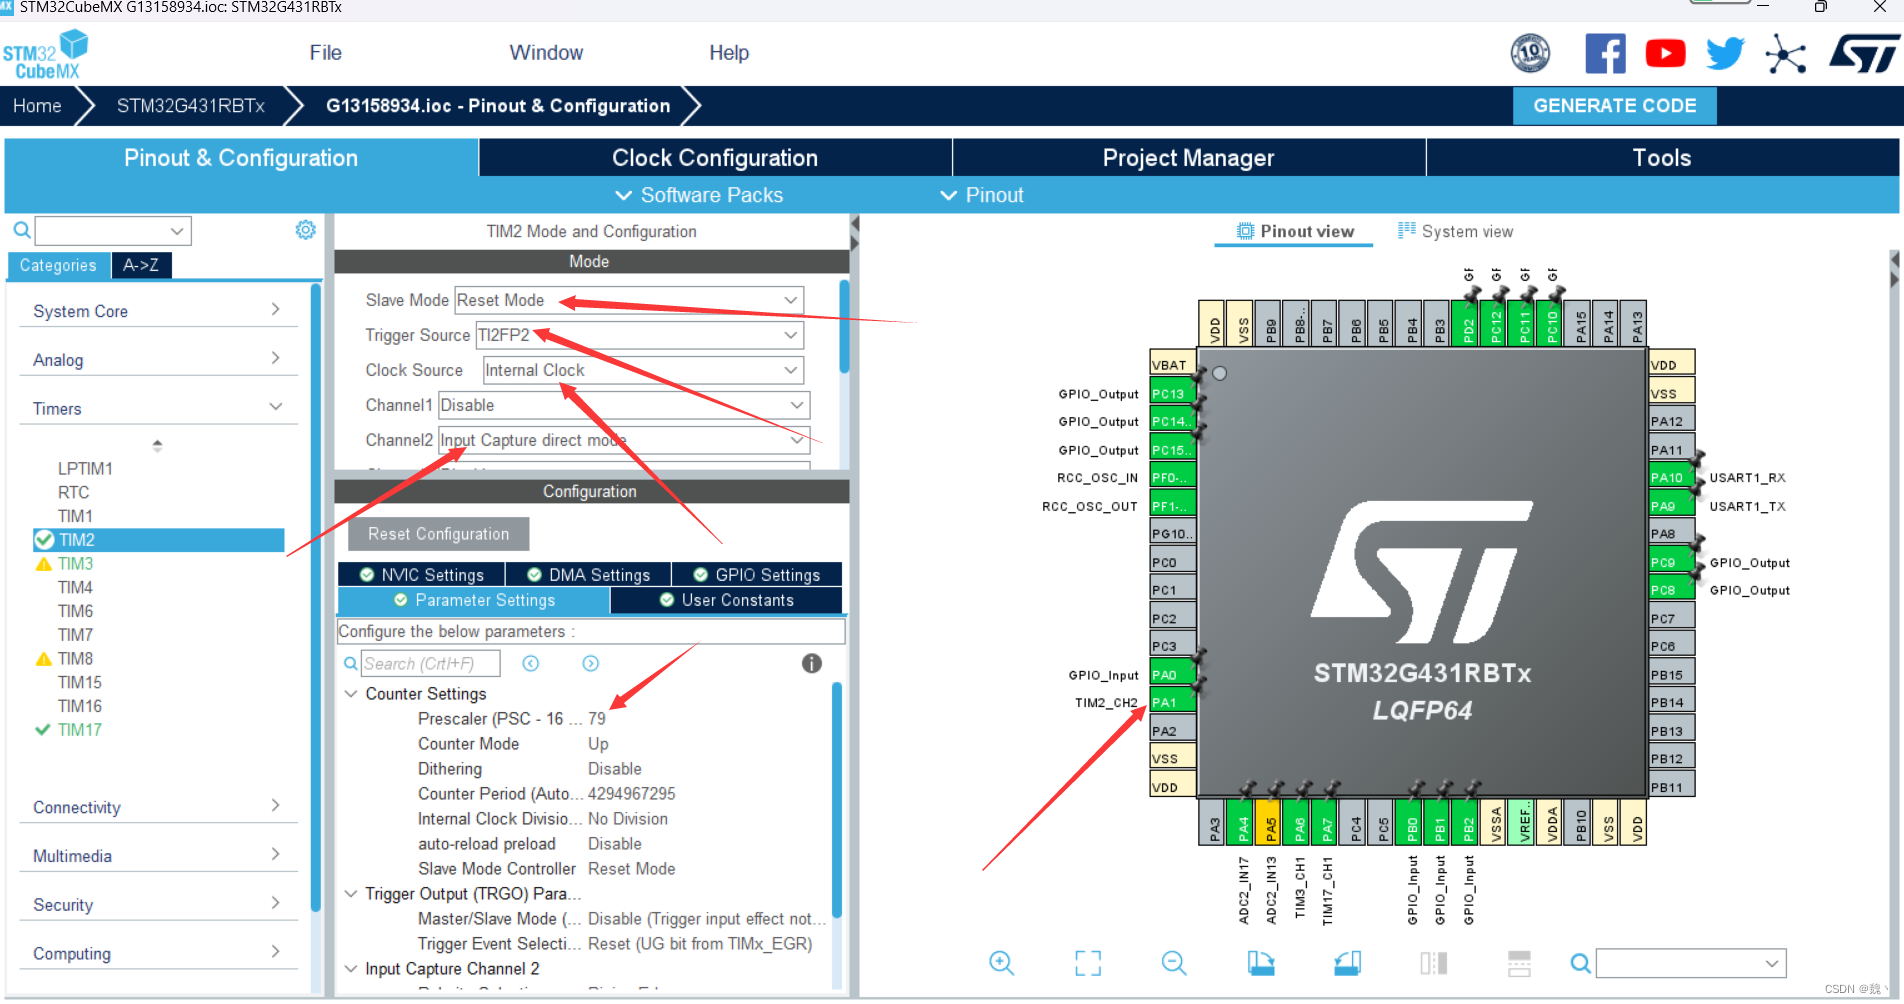The image size is (1904, 1004).
Task: Click the rotate clockwise pinout icon
Action: click(x=1261, y=963)
